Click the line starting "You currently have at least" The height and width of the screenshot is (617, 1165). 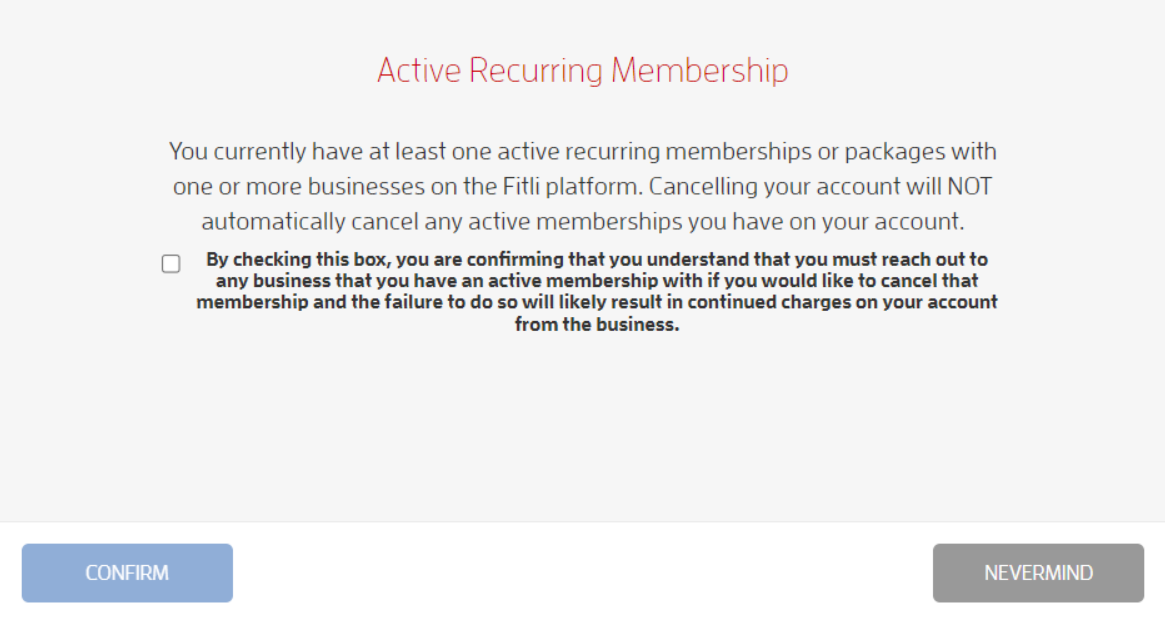[582, 152]
